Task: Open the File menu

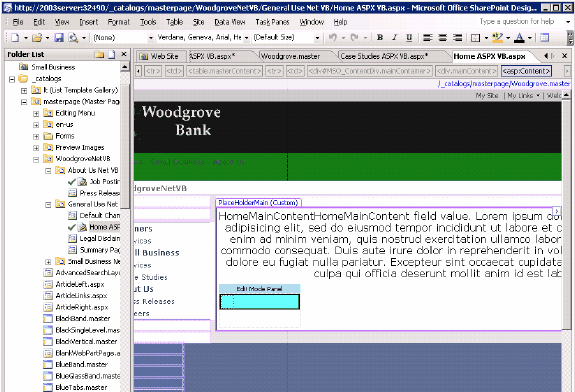Action: 18,22
